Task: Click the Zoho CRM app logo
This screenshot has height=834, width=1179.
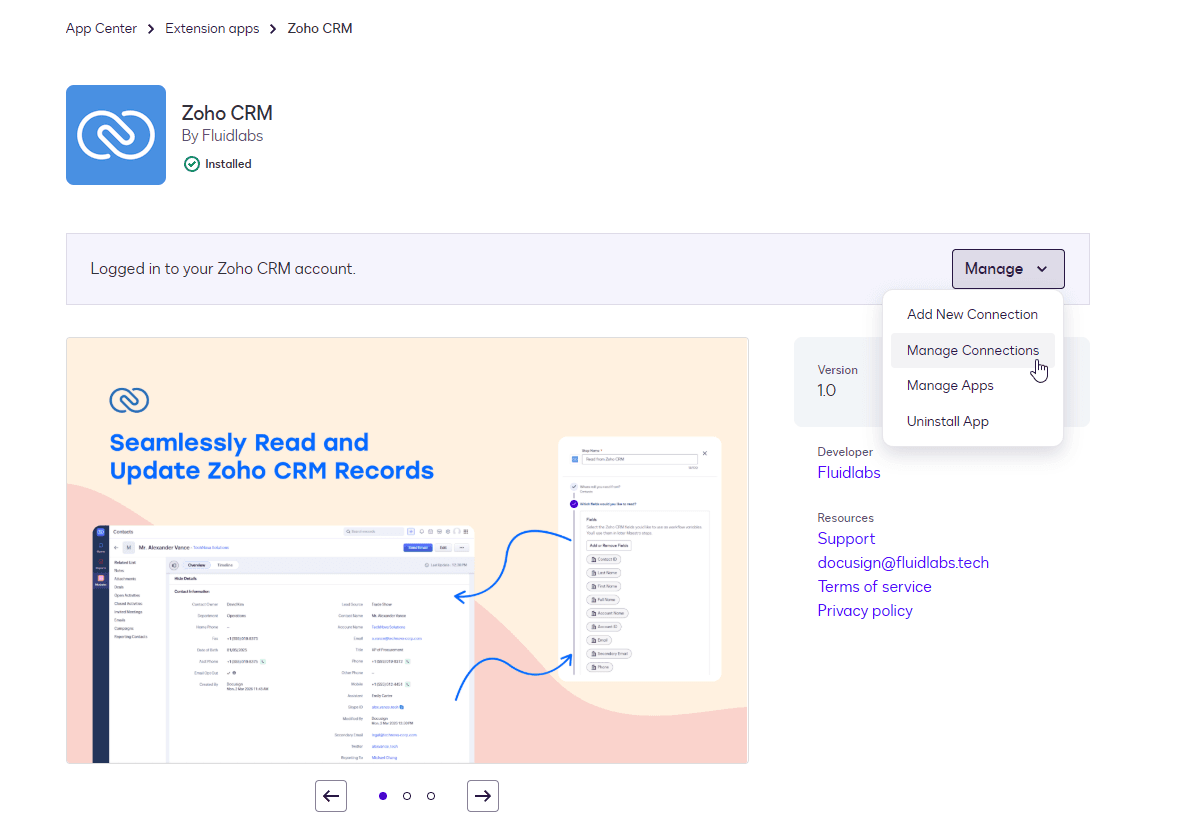Action: 116,135
